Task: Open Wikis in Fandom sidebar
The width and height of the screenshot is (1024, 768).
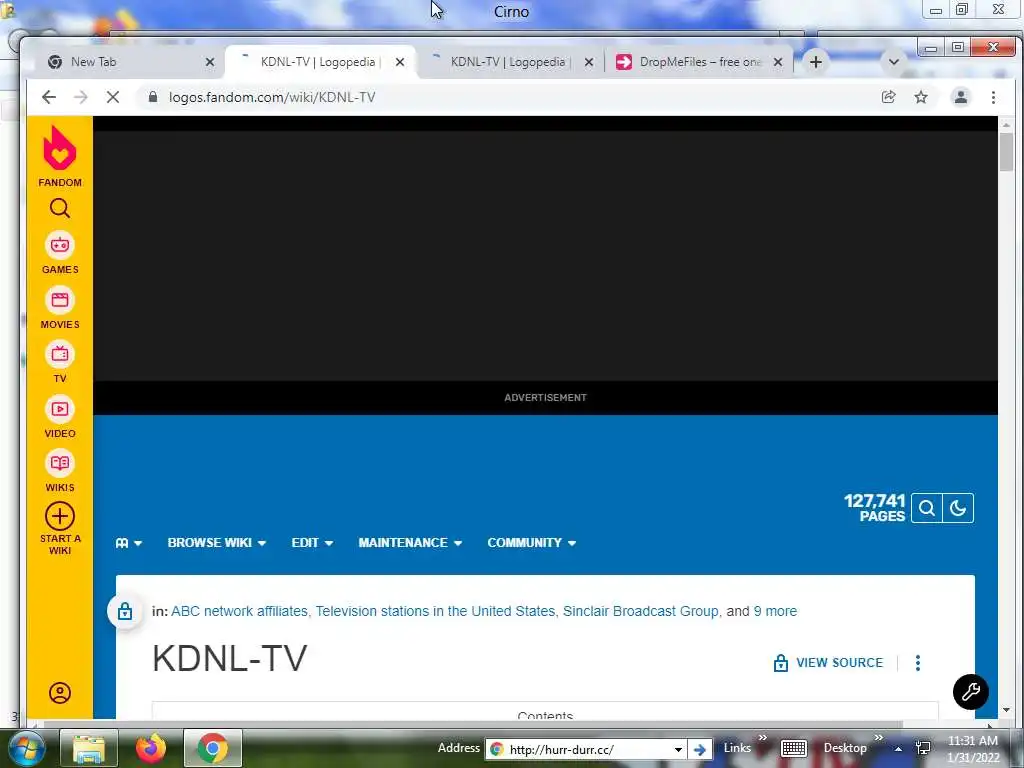Action: [59, 472]
